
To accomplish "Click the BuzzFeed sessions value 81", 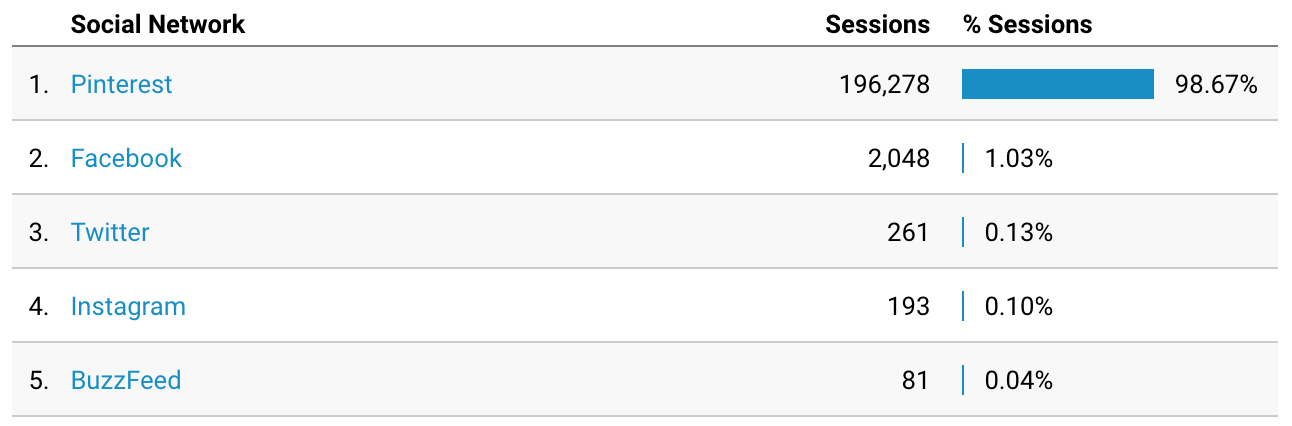I will point(916,381).
